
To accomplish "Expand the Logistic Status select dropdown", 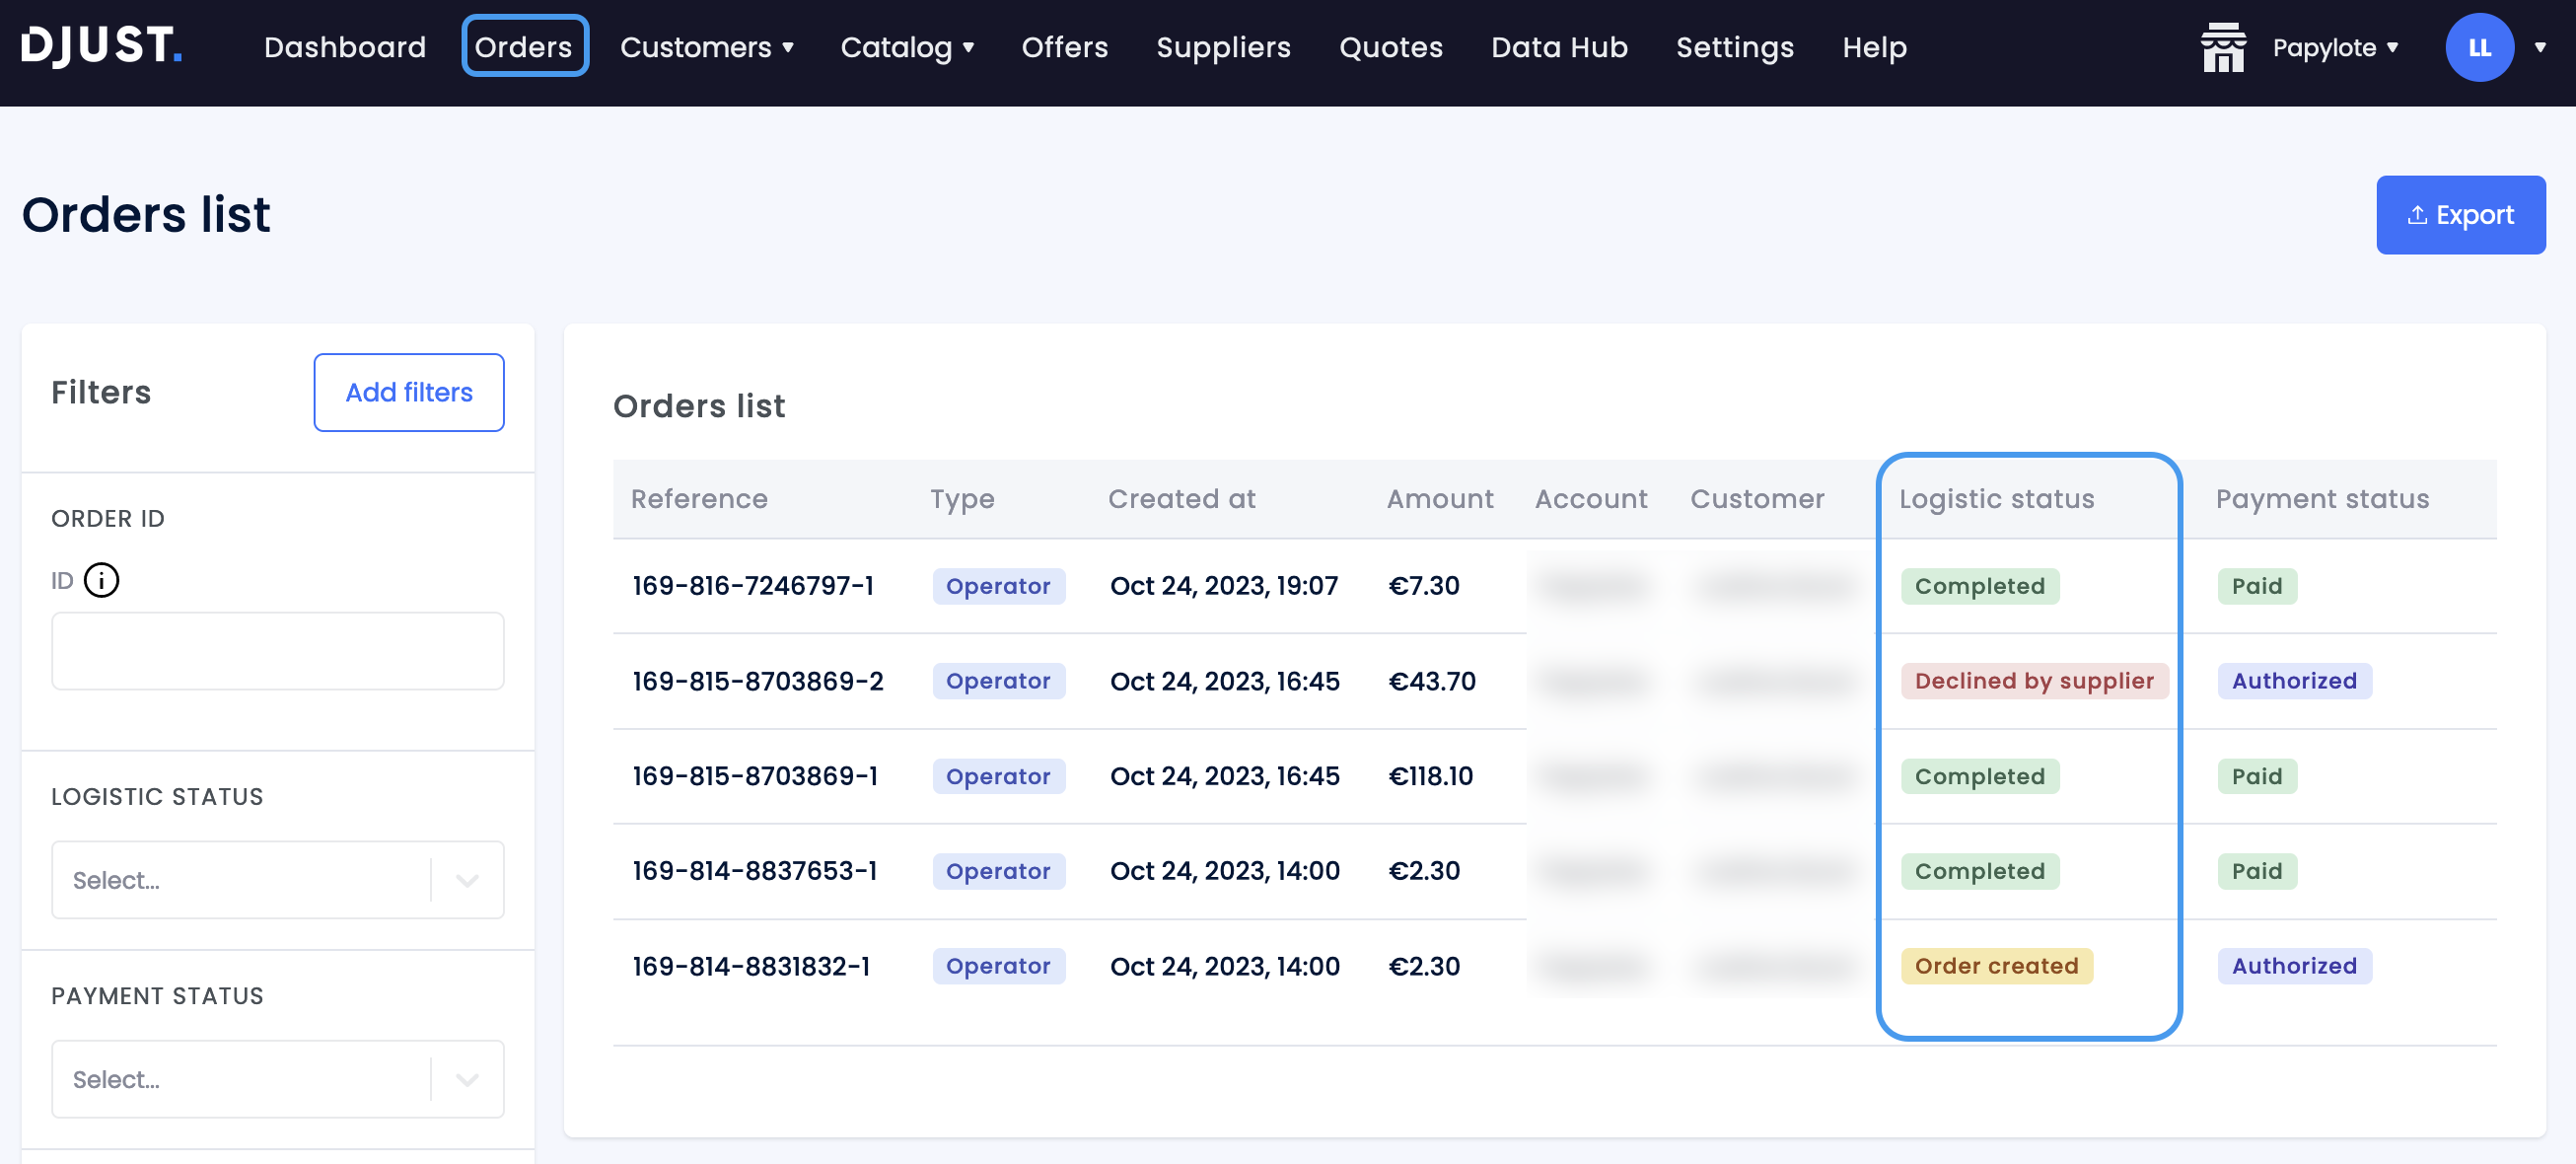I will 277,880.
